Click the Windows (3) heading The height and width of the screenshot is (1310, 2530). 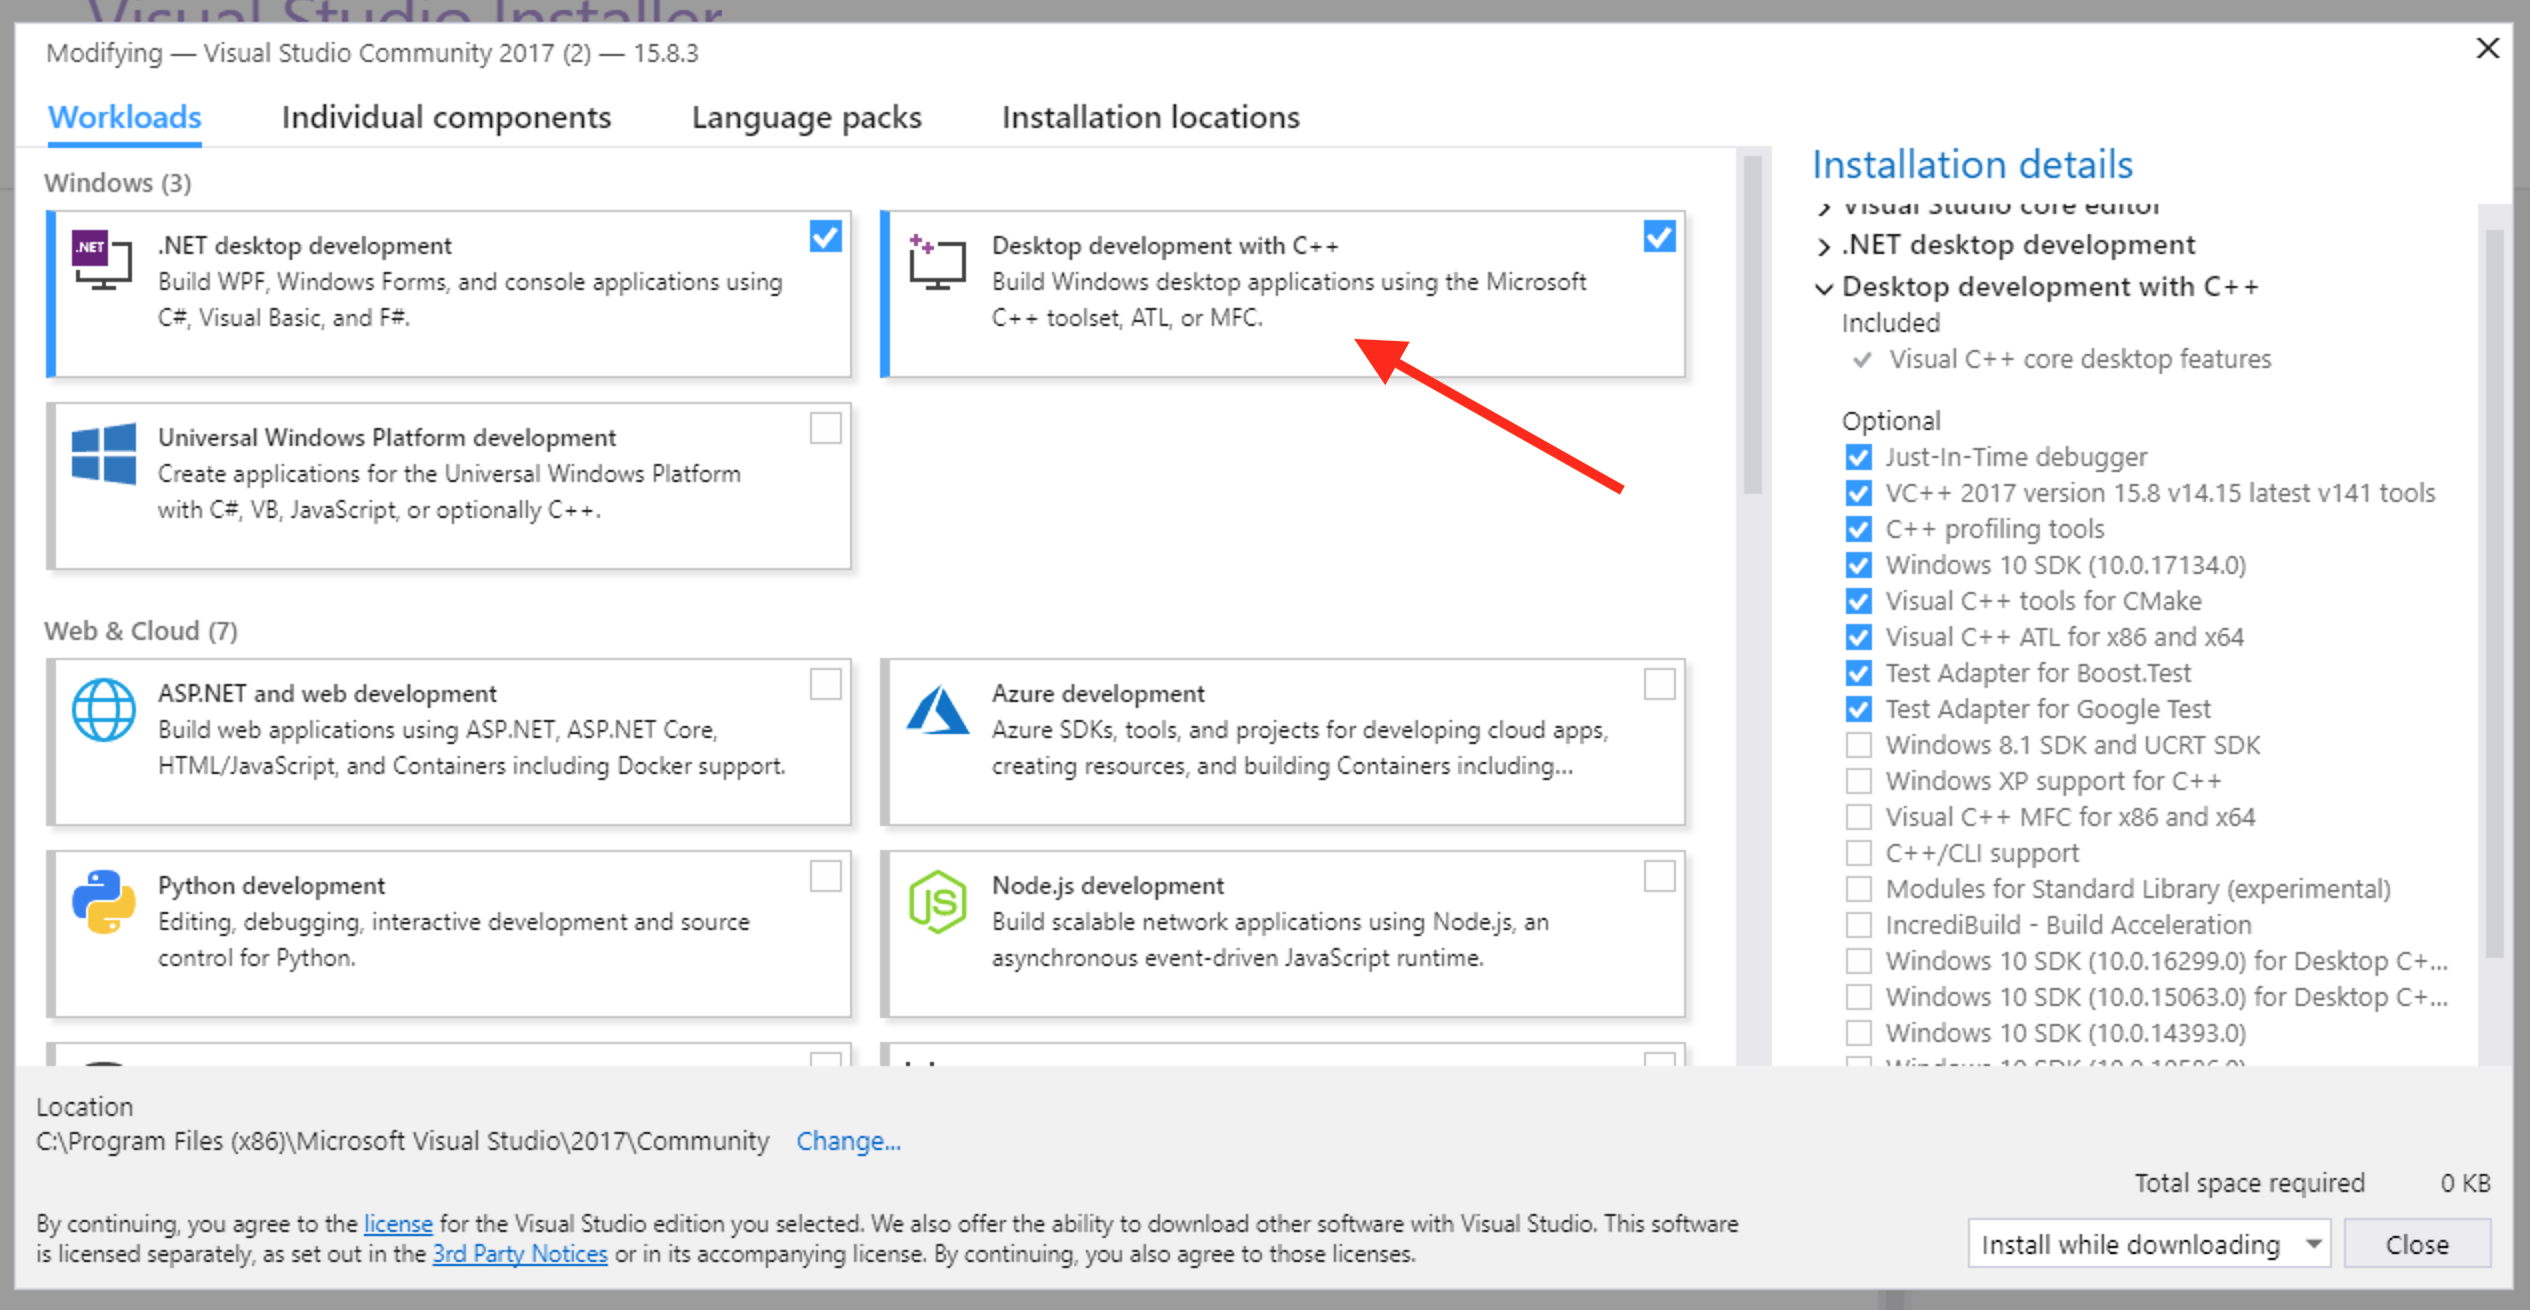(x=118, y=184)
